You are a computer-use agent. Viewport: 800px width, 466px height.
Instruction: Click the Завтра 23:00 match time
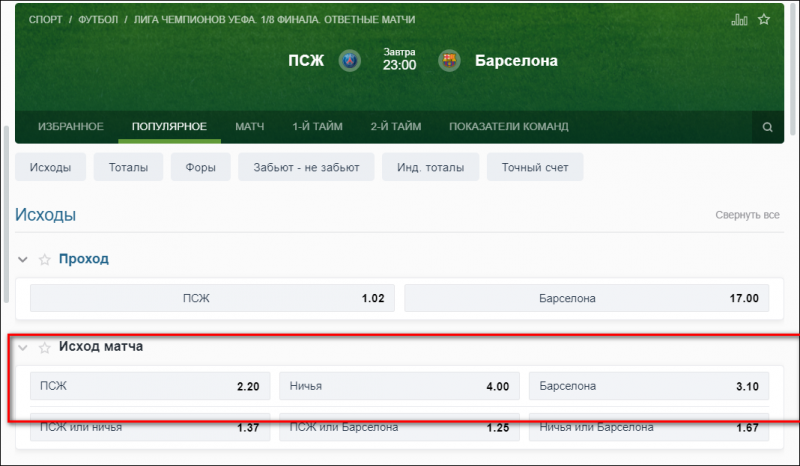[399, 60]
